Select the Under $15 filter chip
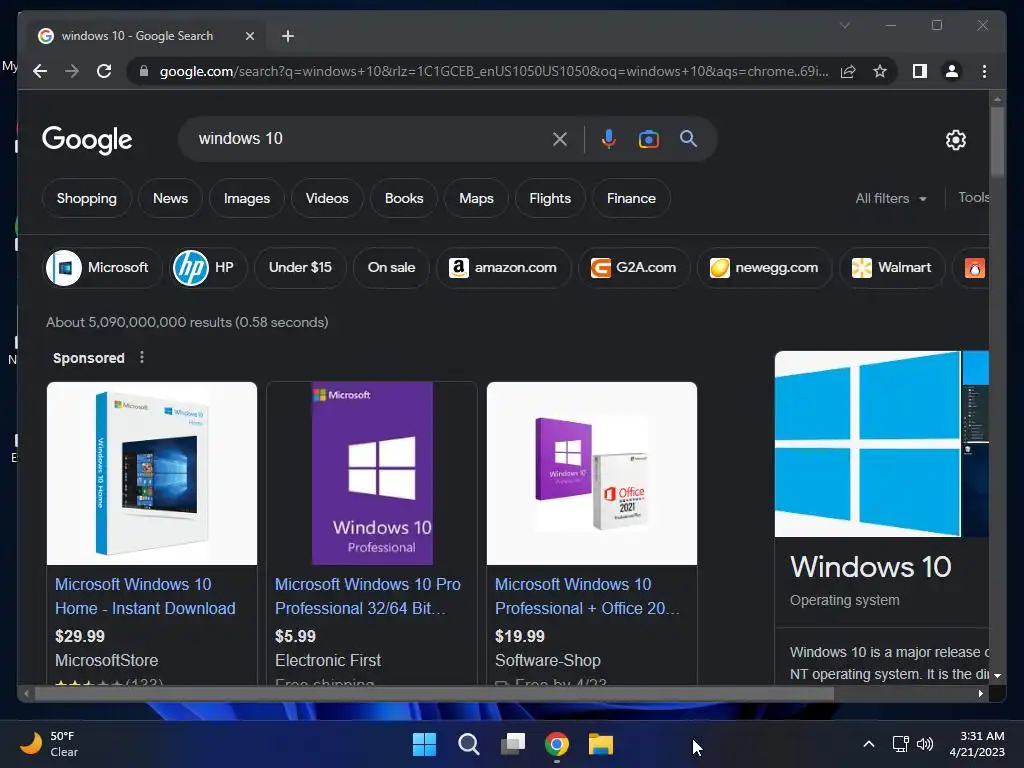Screen dimensions: 1024x768 (300, 268)
